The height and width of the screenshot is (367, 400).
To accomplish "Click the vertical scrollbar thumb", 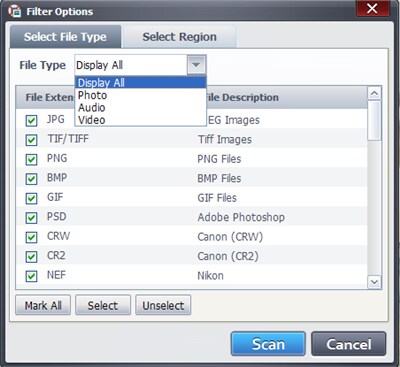I will click(374, 121).
